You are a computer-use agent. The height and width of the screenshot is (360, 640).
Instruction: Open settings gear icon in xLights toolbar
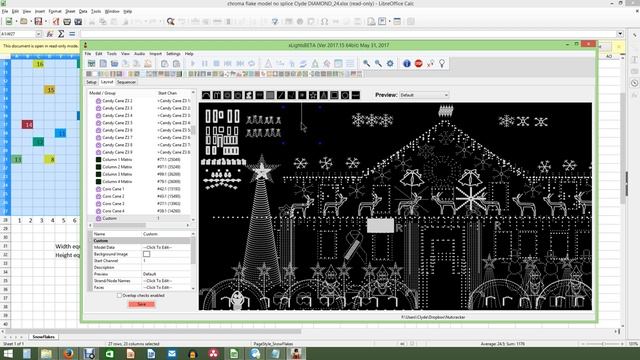point(390,63)
